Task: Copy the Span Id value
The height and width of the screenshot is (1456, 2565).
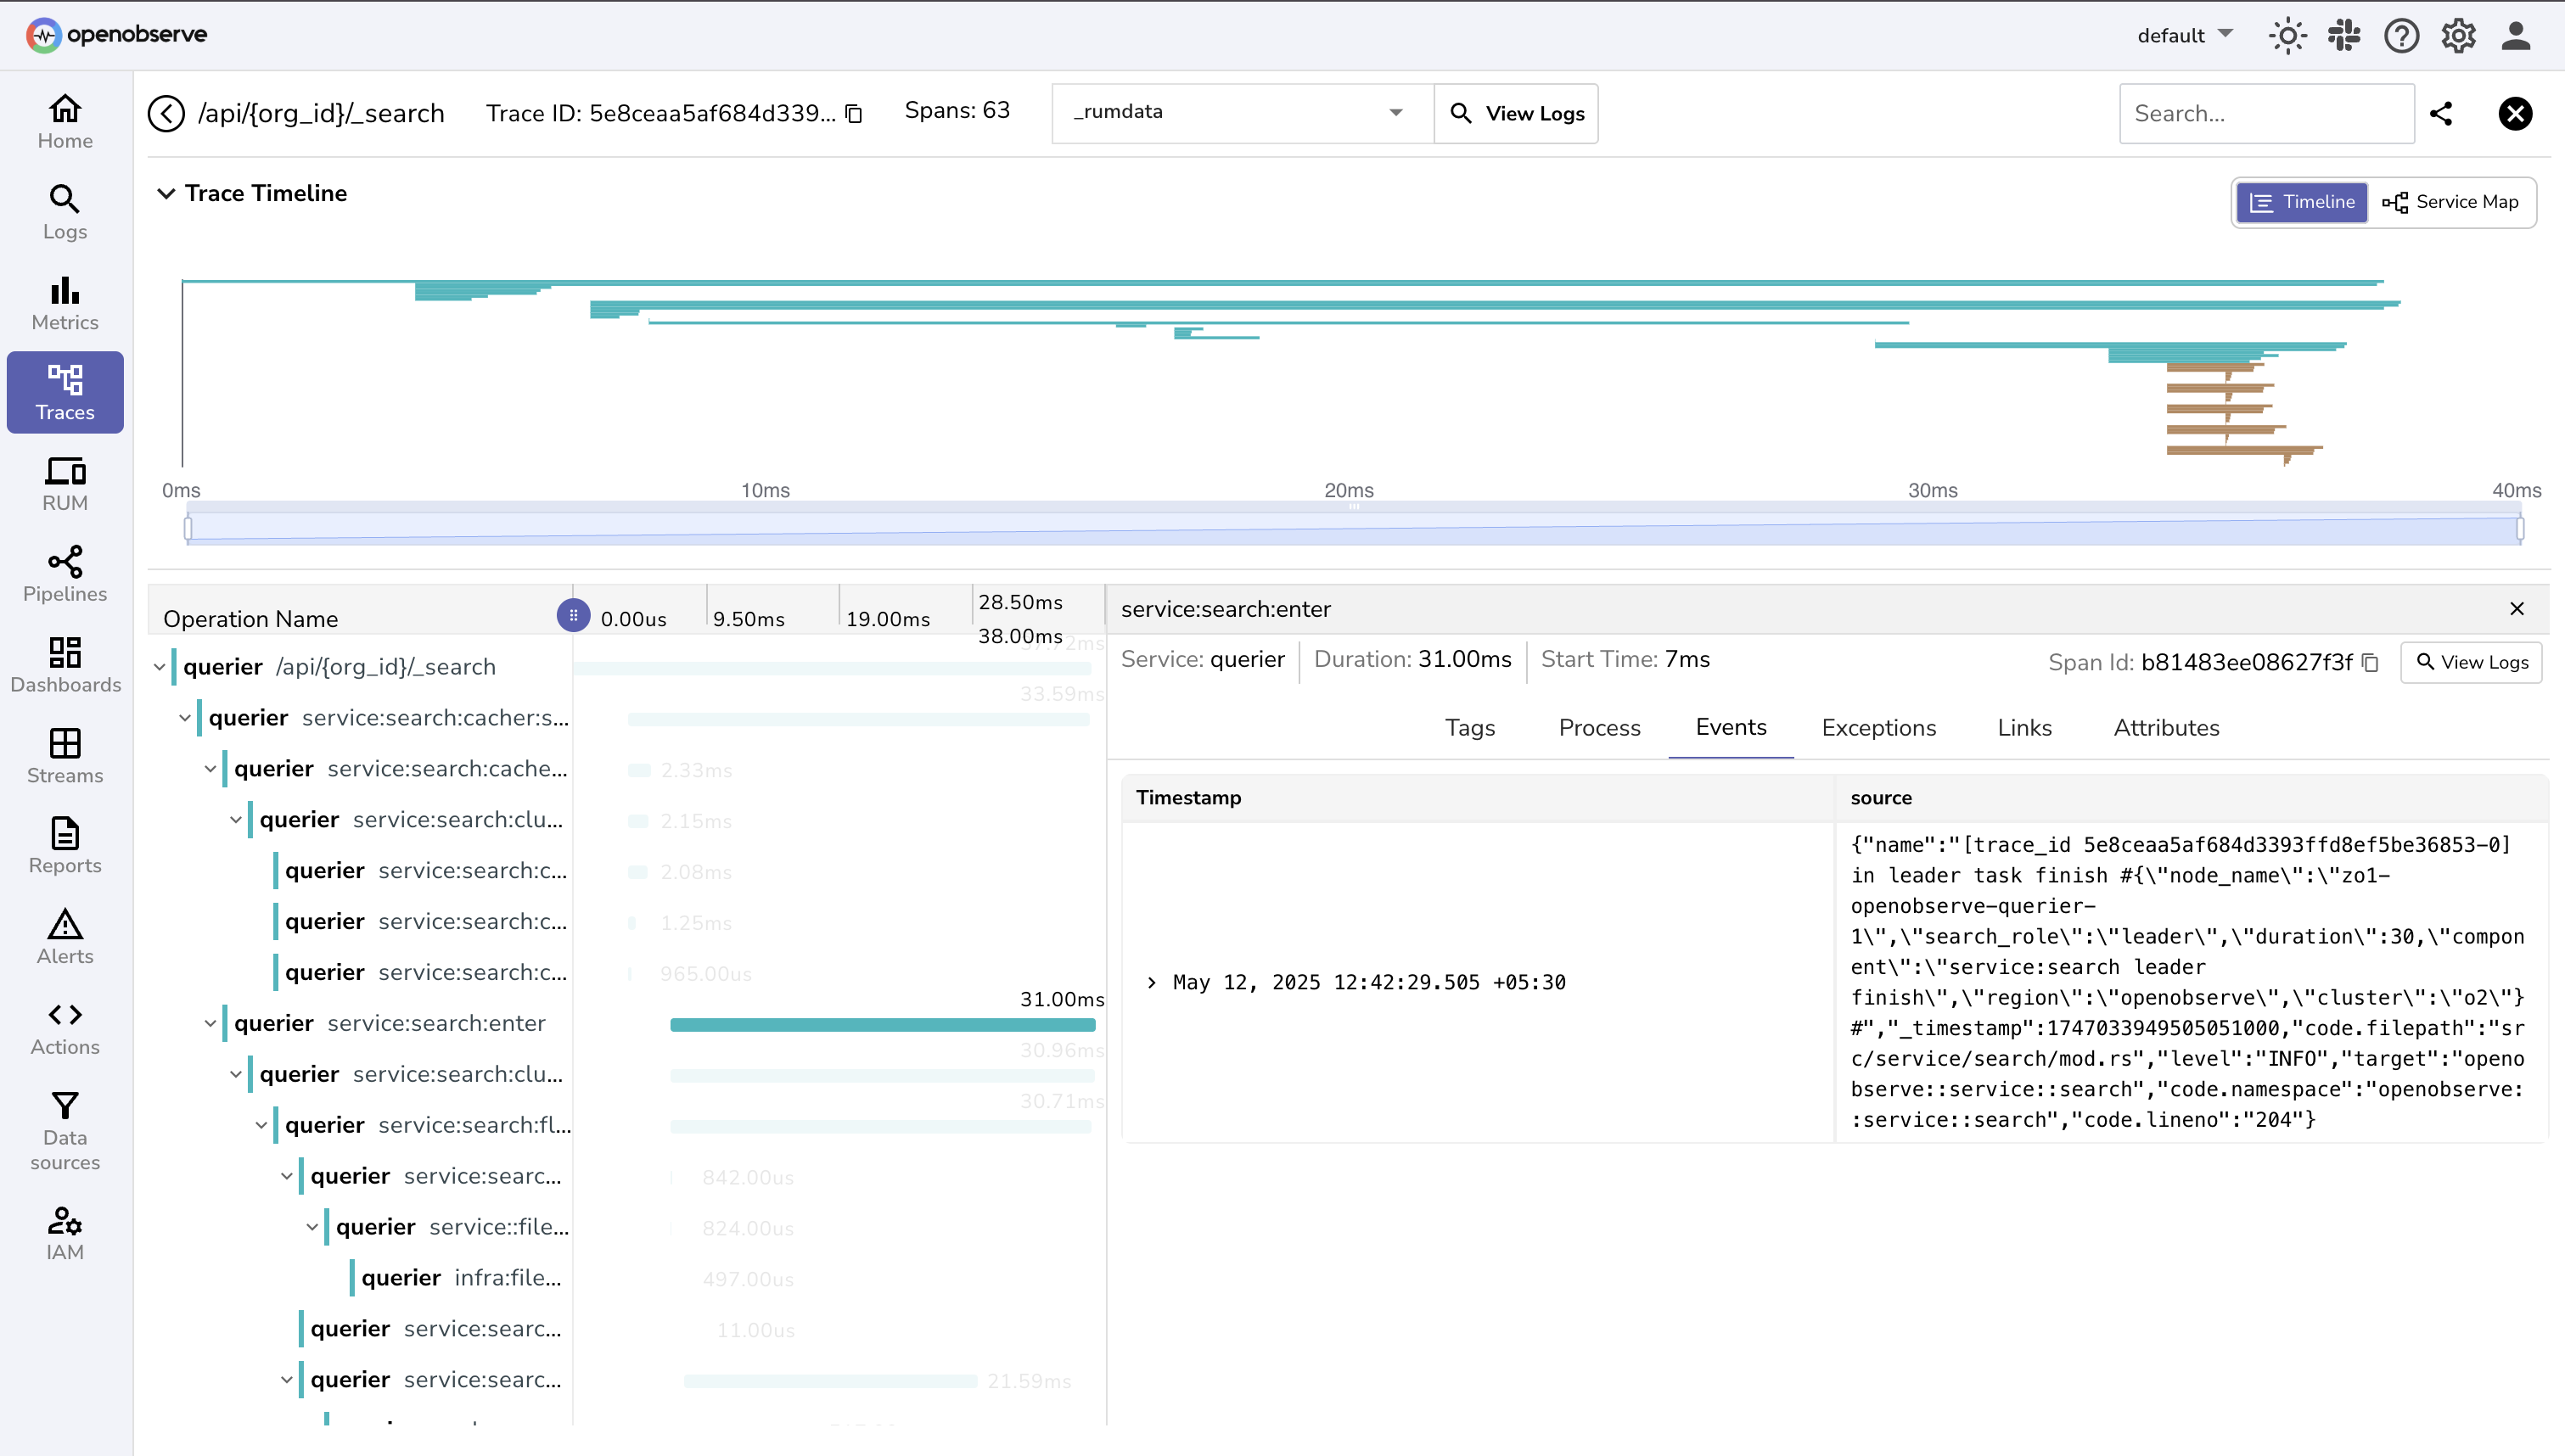Action: pyautogui.click(x=2370, y=663)
